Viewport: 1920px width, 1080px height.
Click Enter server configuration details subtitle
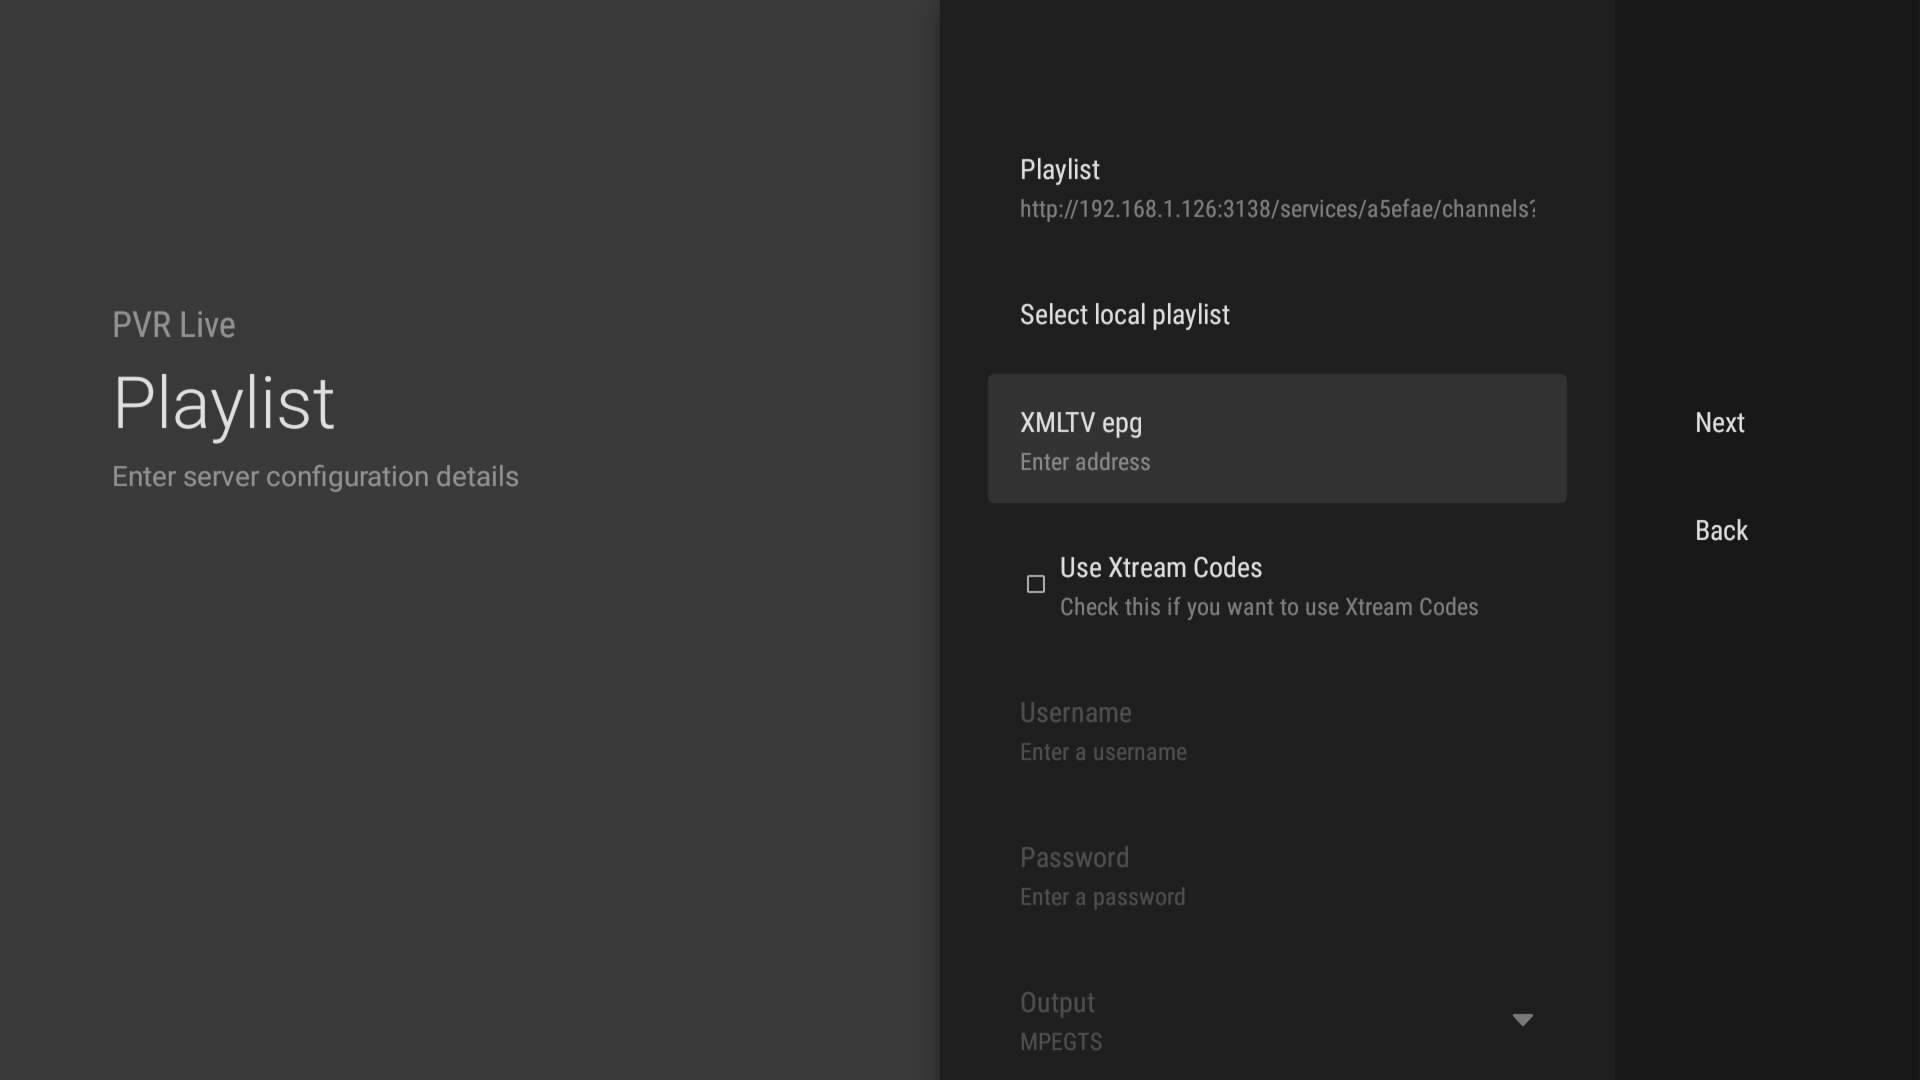315,477
